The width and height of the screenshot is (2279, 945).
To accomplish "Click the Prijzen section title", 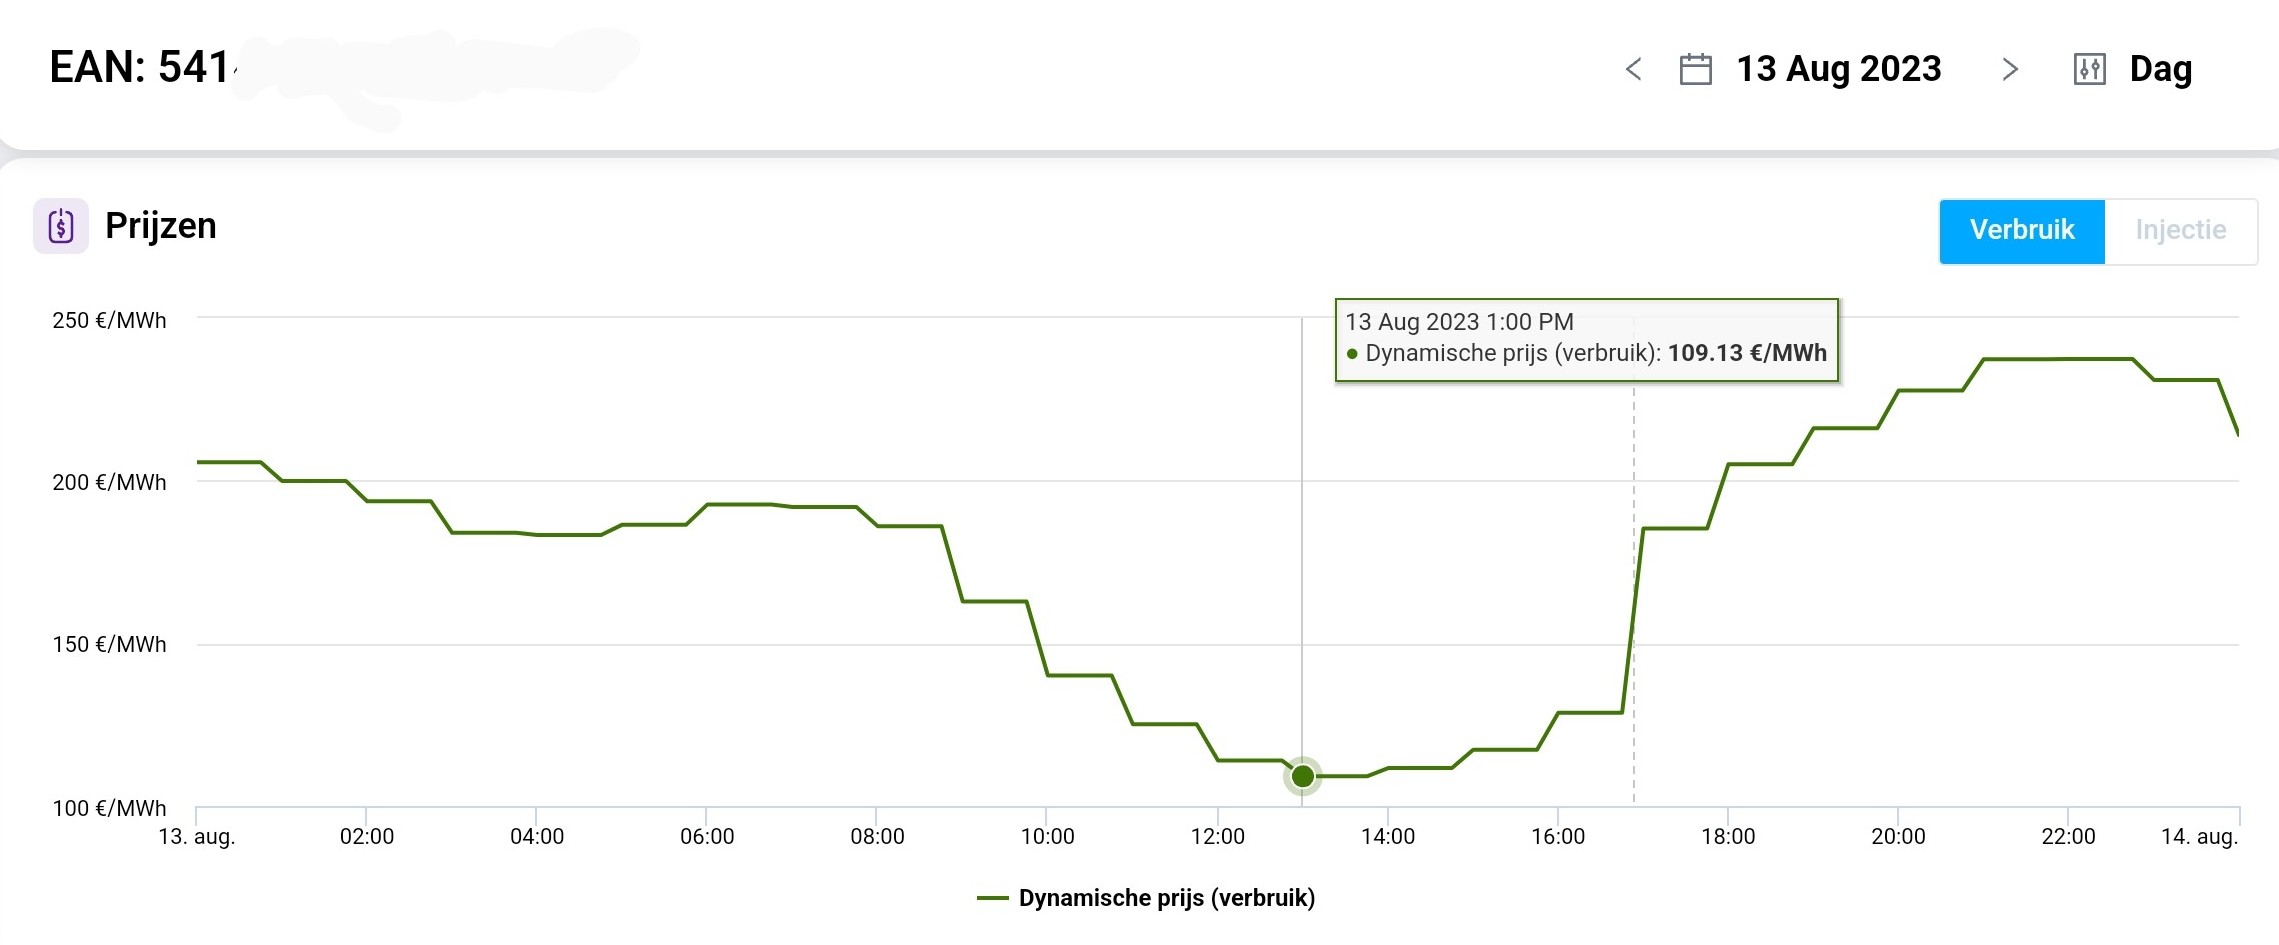I will [161, 226].
